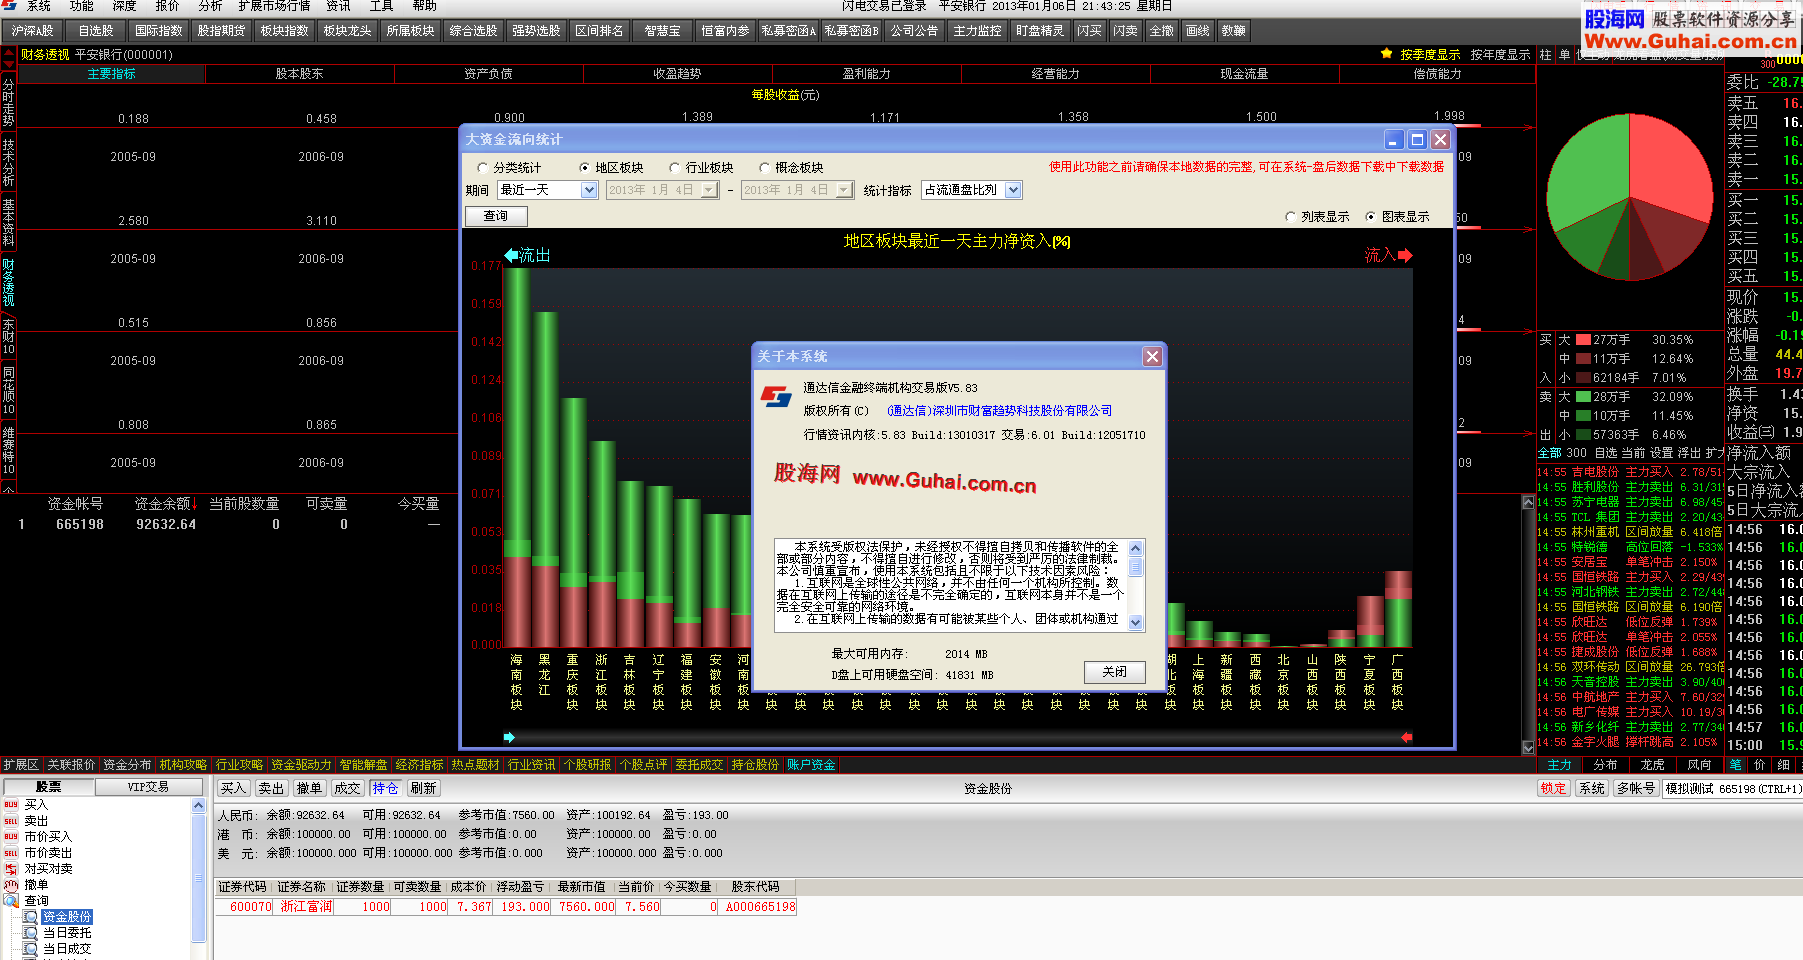Click the 撤单 hand icon
This screenshot has height=960, width=1803.
click(x=11, y=884)
